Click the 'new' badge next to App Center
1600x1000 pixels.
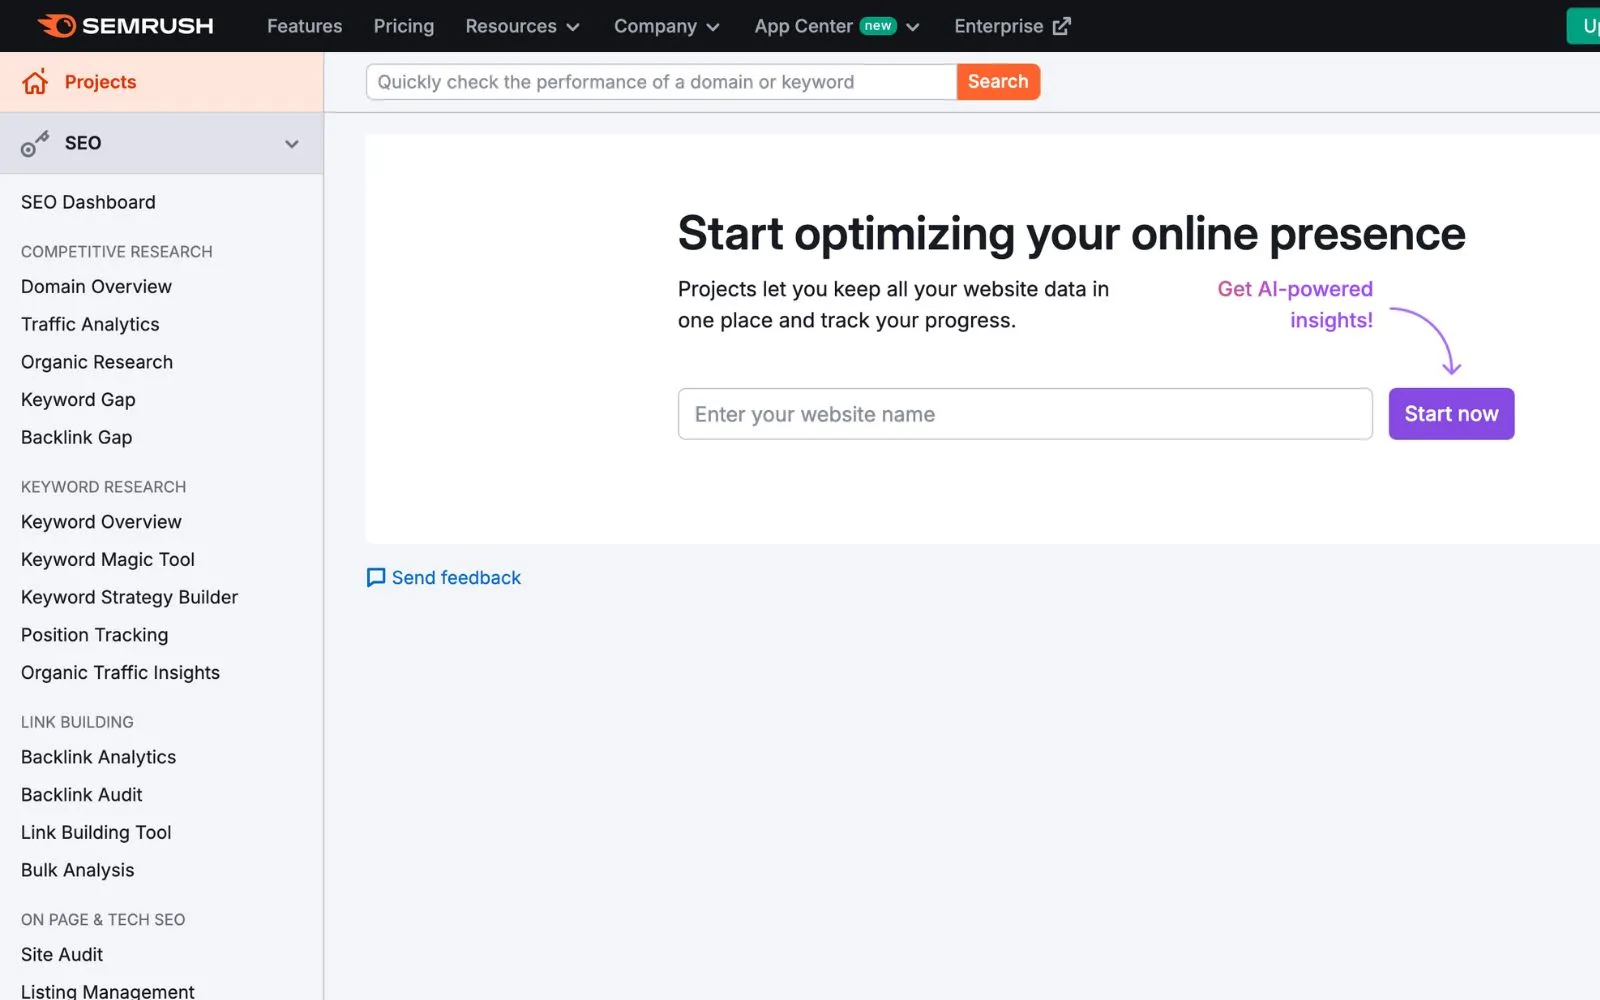coord(878,26)
